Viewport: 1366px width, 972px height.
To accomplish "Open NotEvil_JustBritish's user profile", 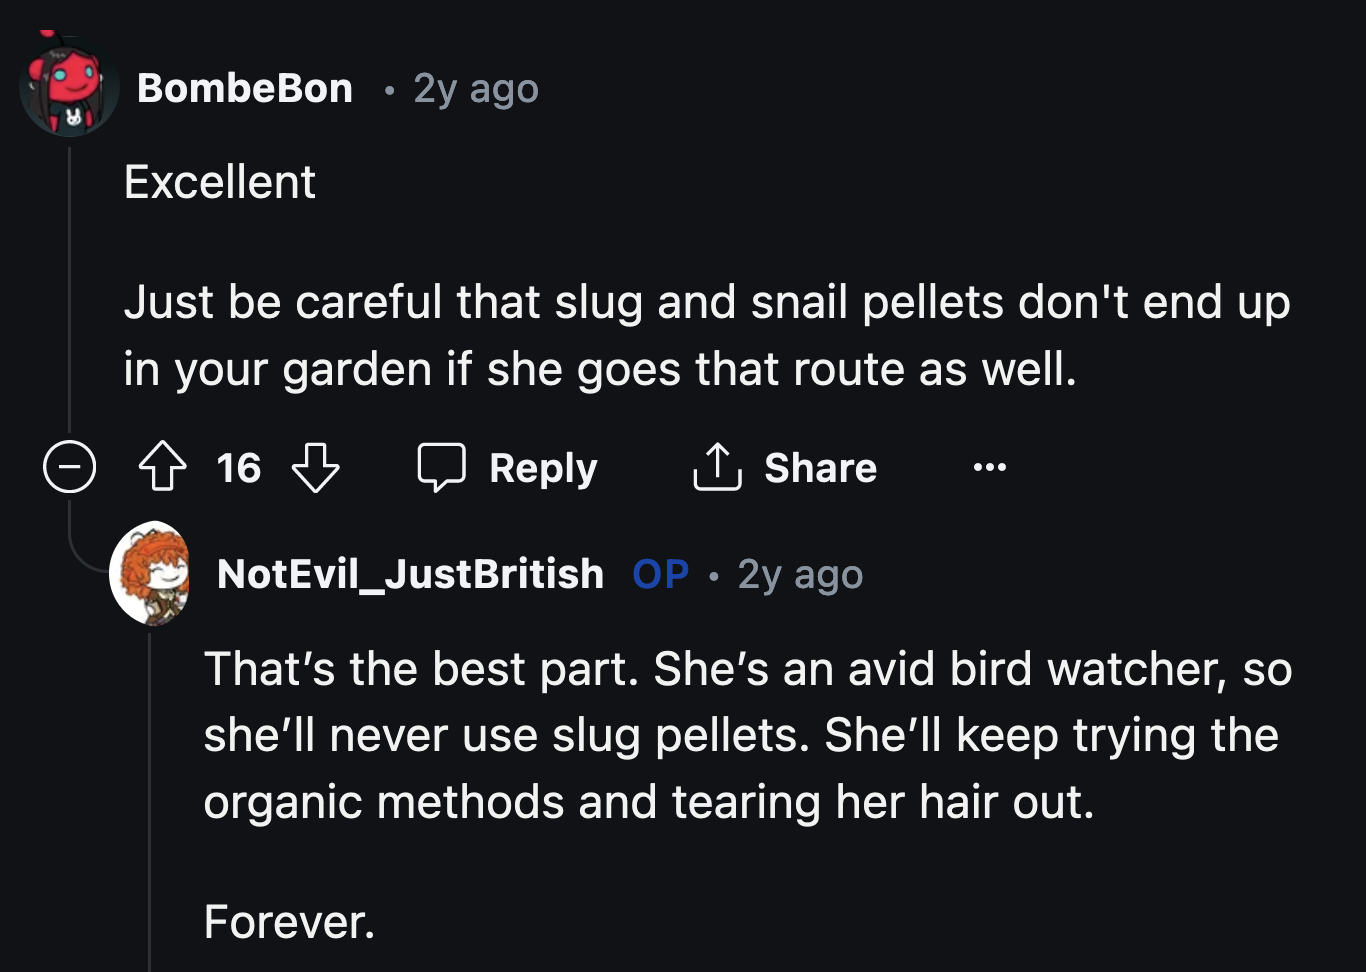I will click(411, 574).
